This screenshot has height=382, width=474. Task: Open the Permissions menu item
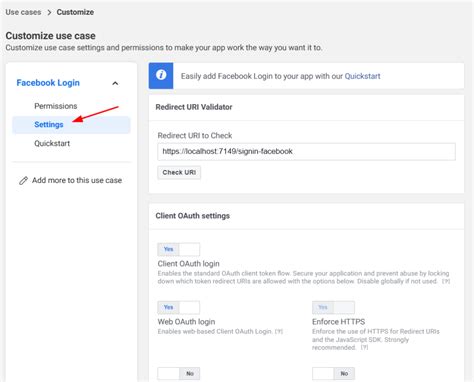pos(56,106)
